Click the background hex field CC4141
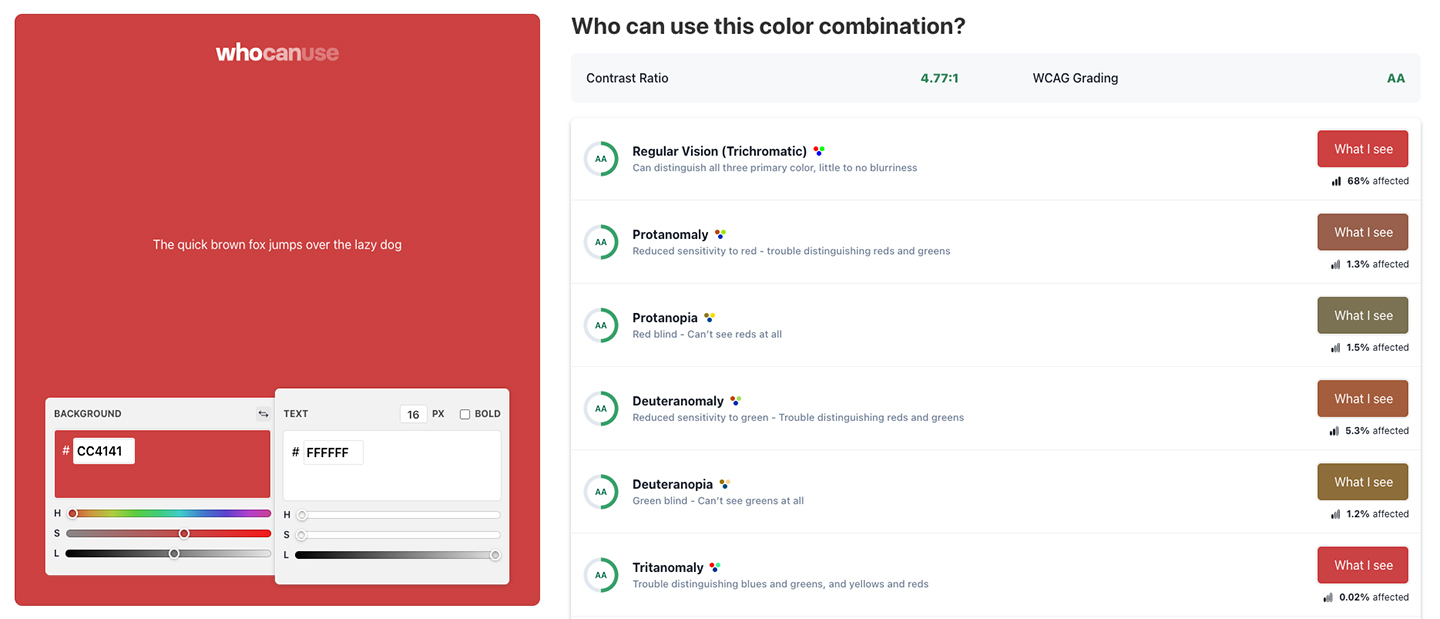Viewport: 1440px width, 619px height. tap(103, 451)
